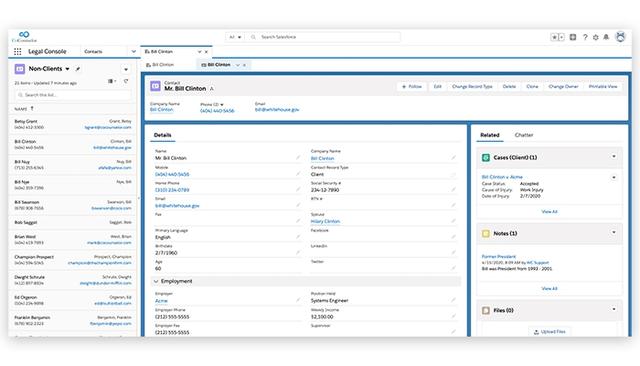The image size is (640, 366).
Task: Edit the Birthdate field via pencil icon
Action: point(298,253)
